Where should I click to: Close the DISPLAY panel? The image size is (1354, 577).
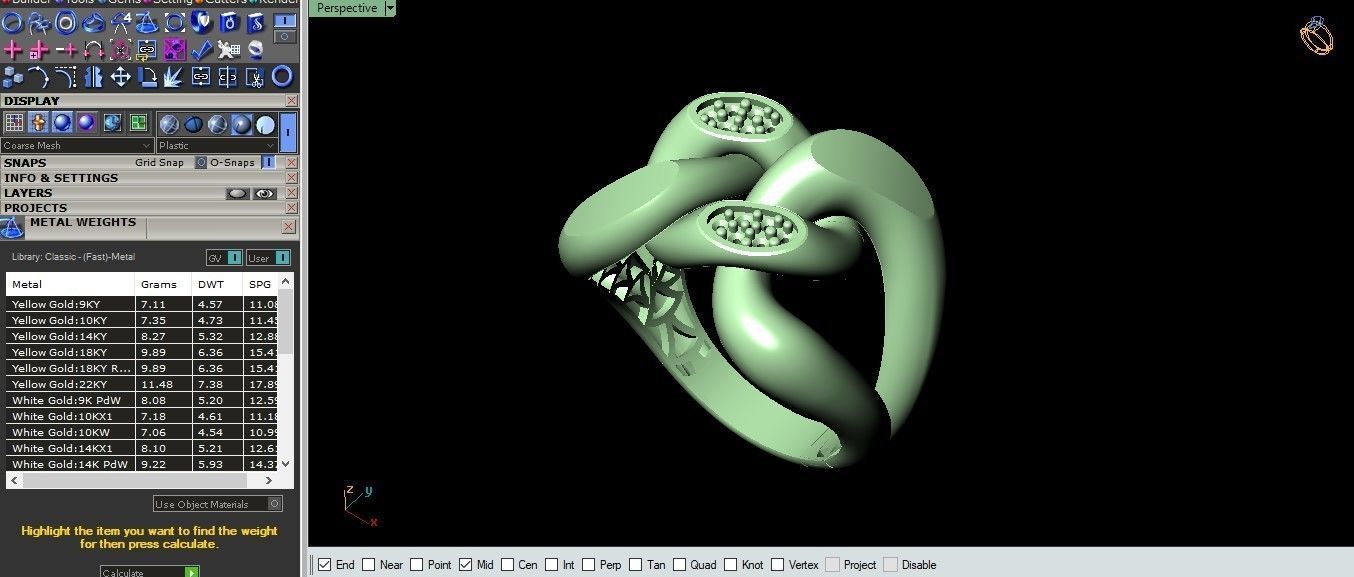(291, 101)
